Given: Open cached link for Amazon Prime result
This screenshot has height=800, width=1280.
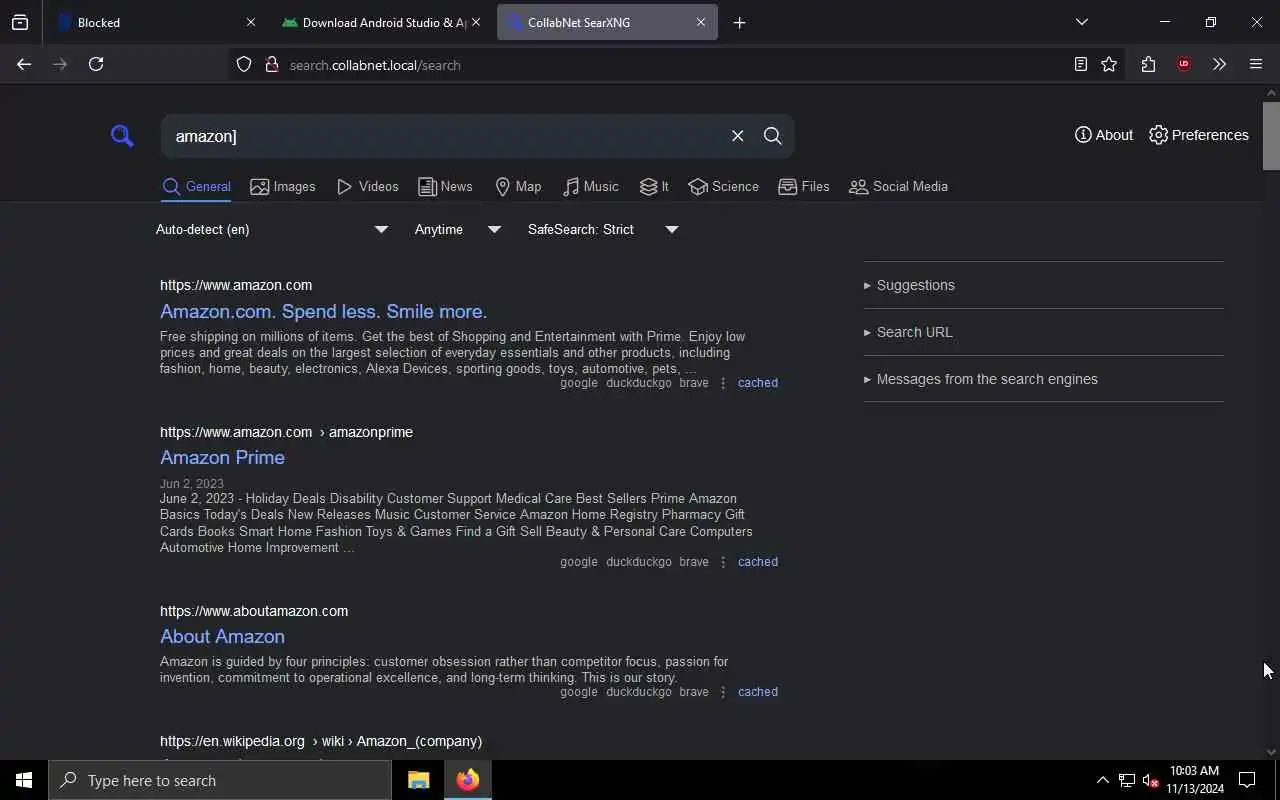Looking at the screenshot, I should point(757,562).
